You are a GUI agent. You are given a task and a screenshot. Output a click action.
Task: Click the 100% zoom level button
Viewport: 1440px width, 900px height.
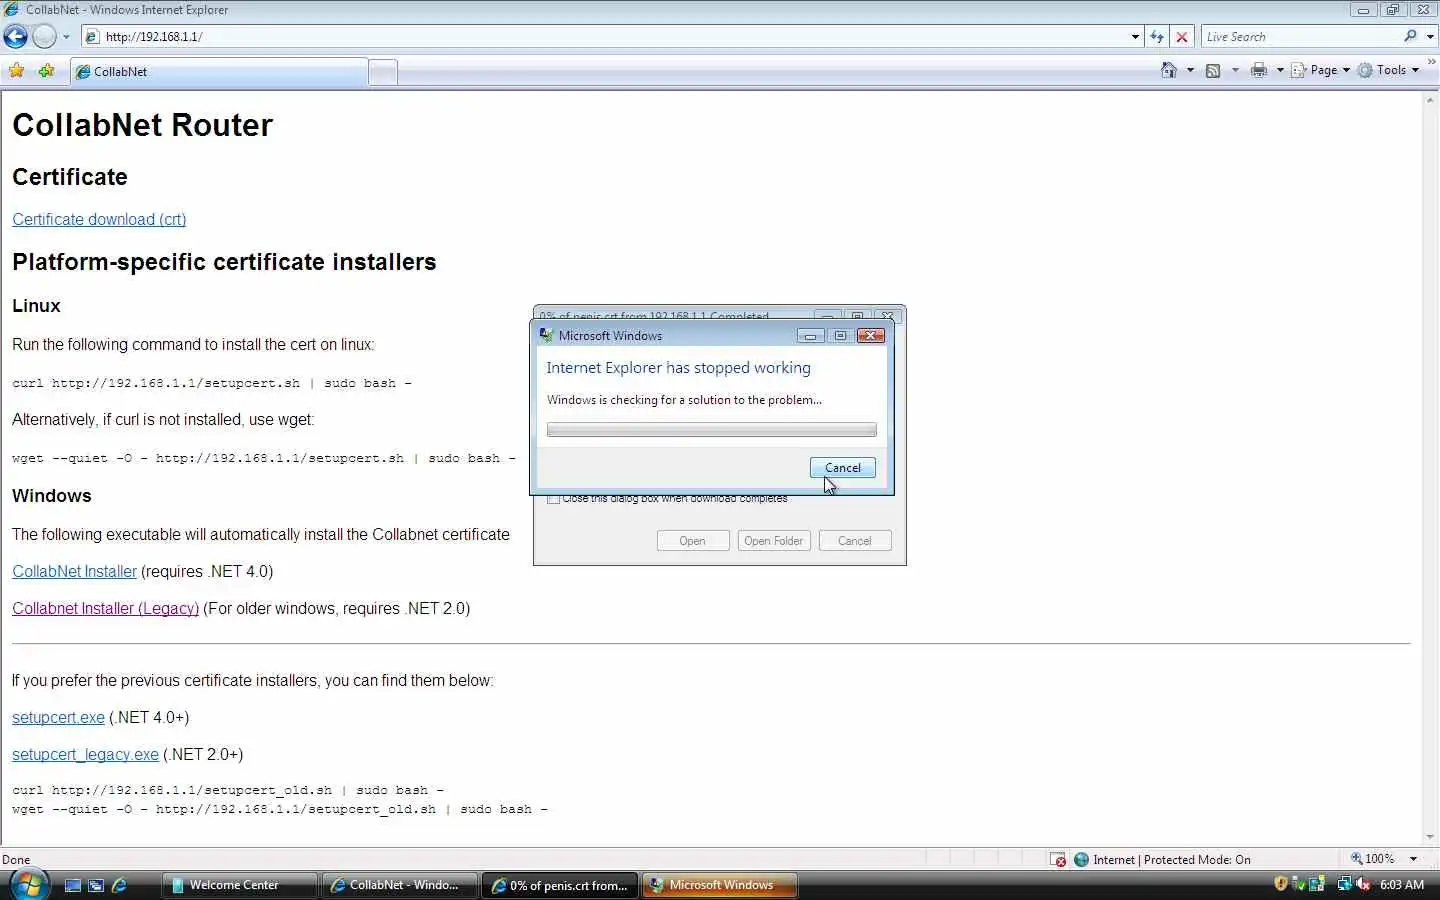click(1373, 859)
